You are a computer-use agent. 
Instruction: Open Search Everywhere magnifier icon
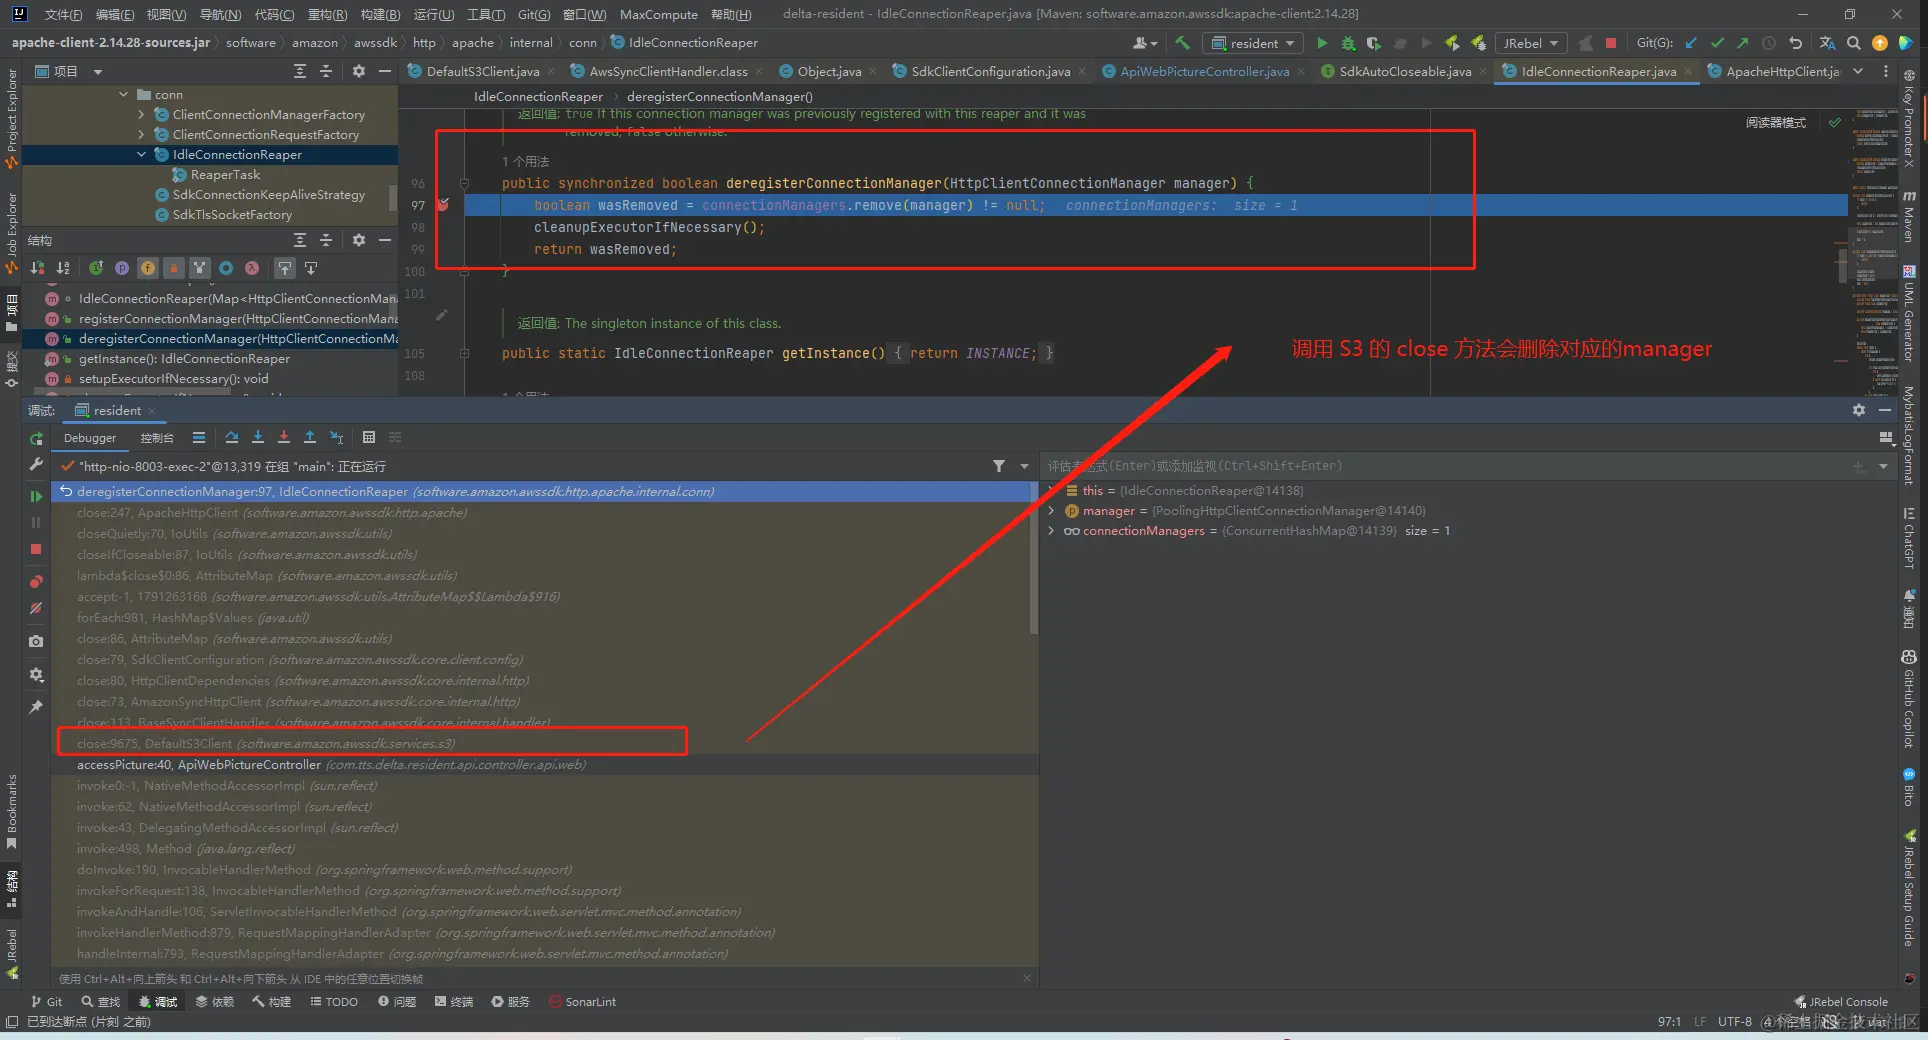click(1853, 43)
